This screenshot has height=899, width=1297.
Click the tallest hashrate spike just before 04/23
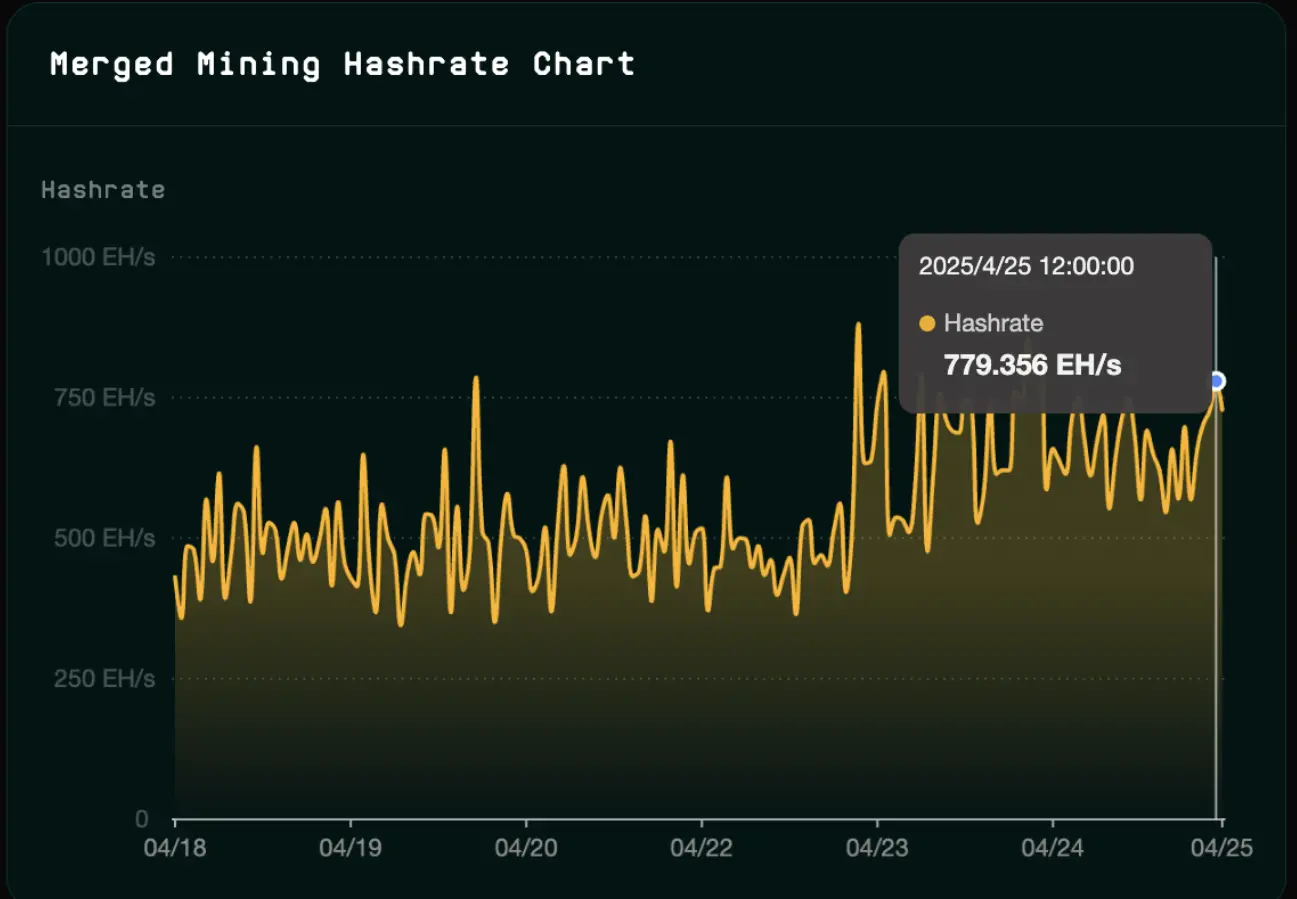[858, 326]
